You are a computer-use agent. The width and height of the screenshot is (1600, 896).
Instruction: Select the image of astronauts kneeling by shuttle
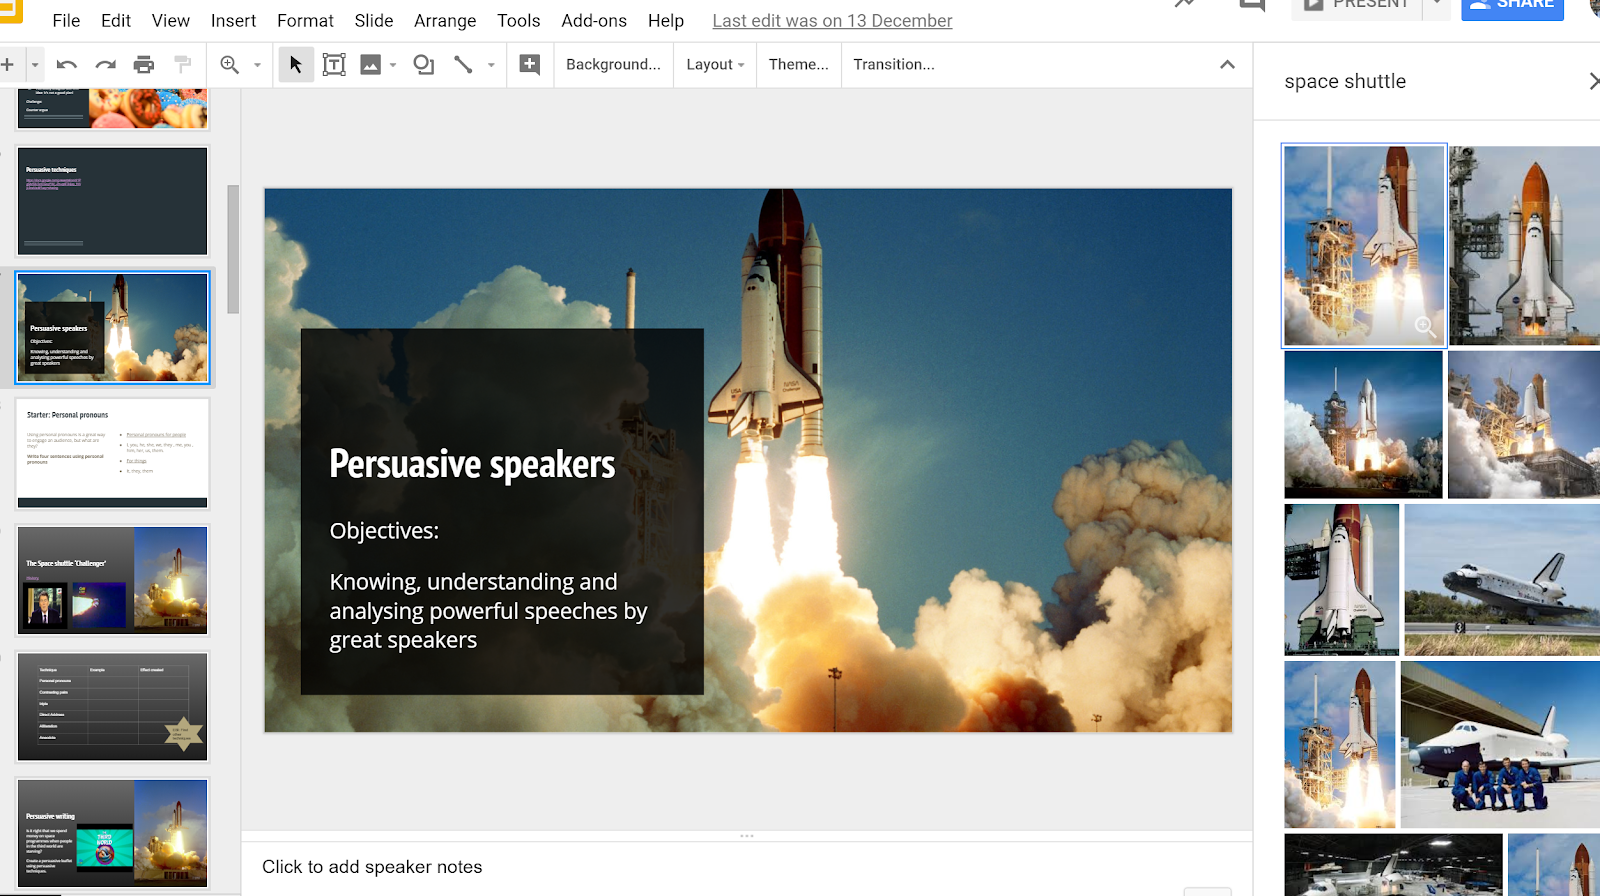click(1500, 744)
